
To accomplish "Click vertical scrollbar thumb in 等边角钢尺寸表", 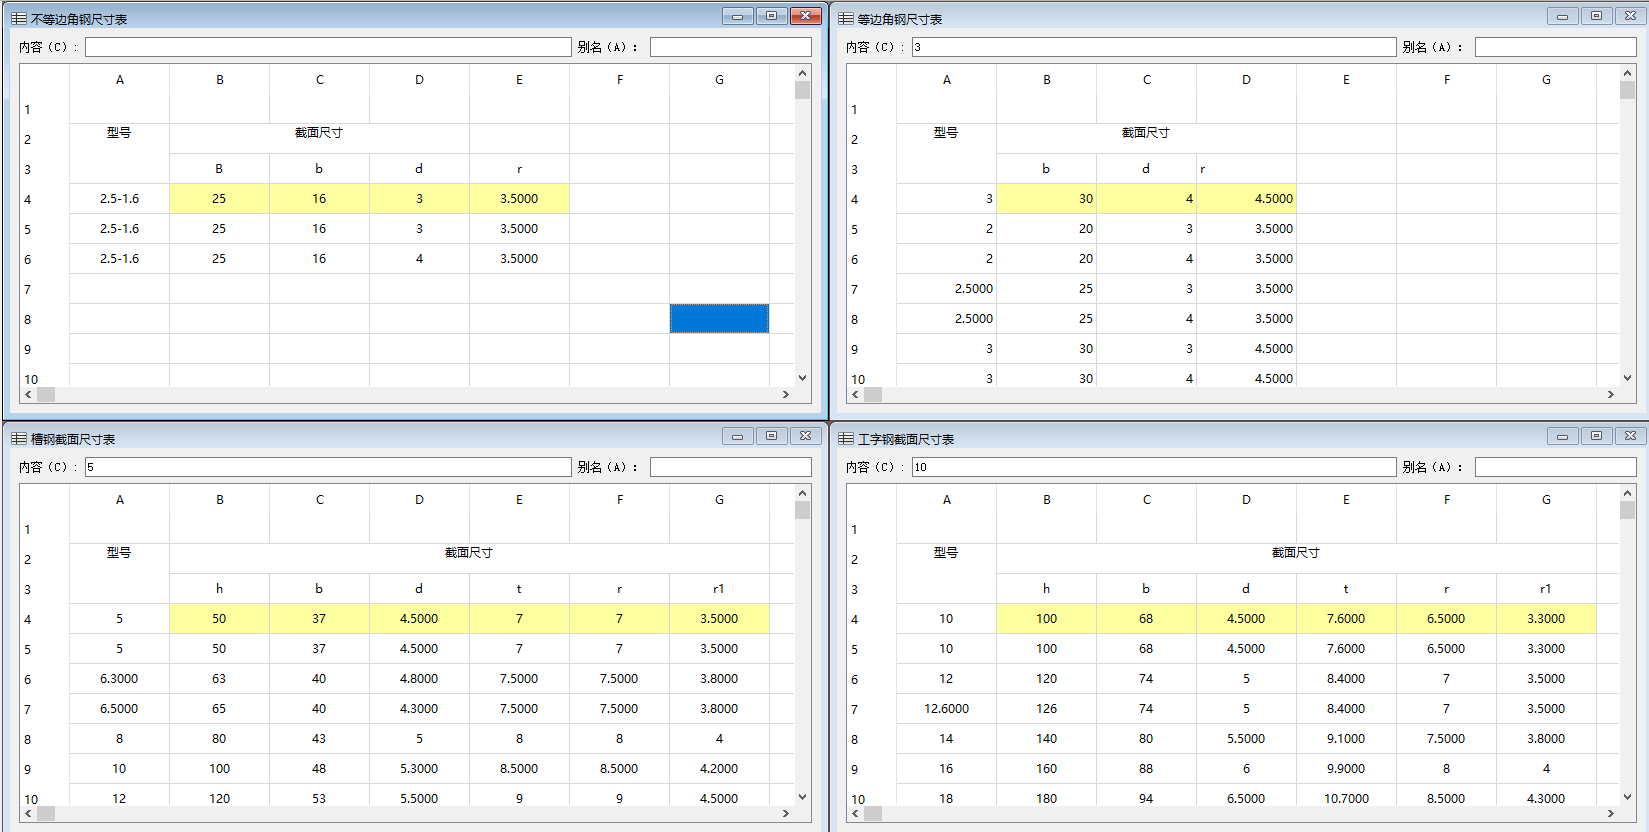I will tap(1627, 90).
